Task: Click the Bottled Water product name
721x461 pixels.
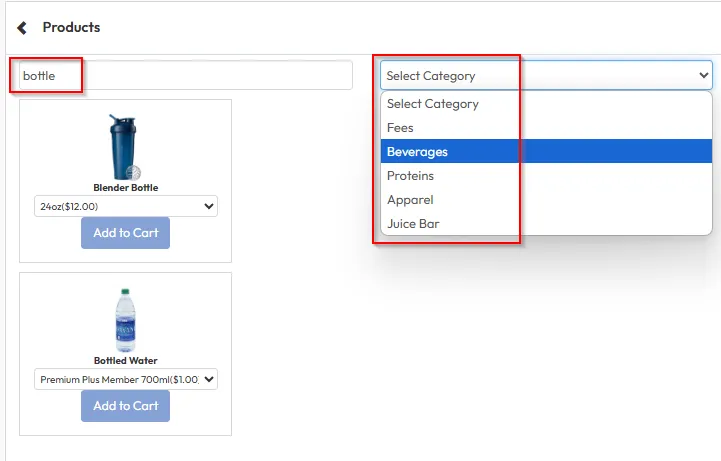Action: click(125, 361)
